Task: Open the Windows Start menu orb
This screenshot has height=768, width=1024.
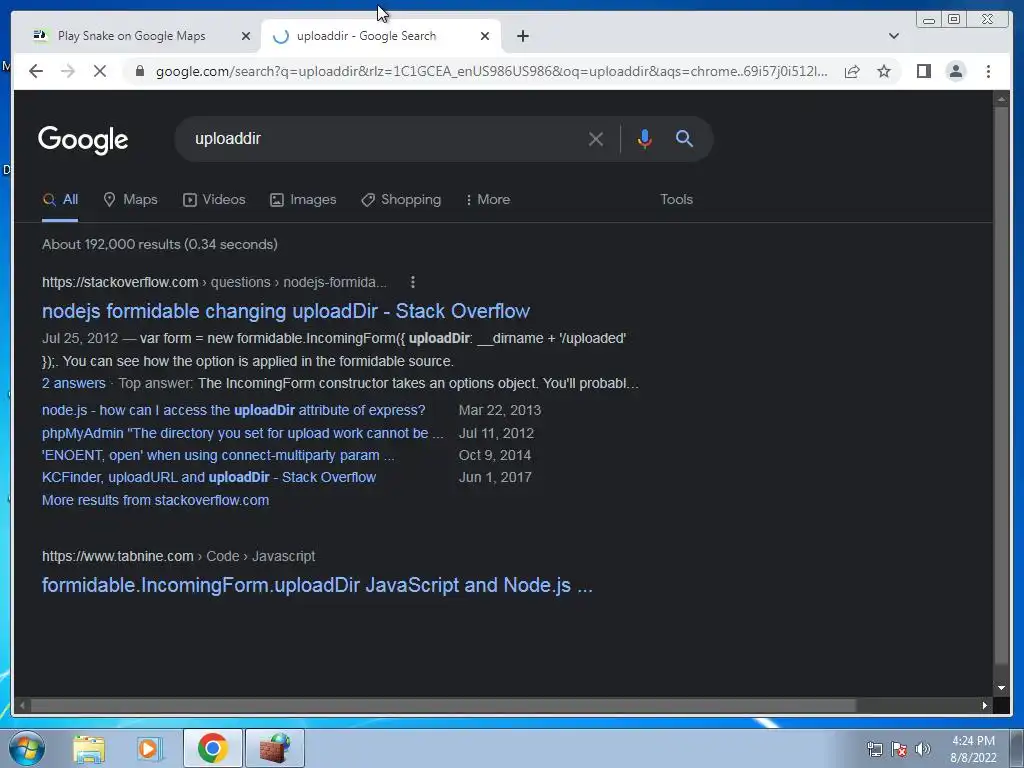Action: 27,748
